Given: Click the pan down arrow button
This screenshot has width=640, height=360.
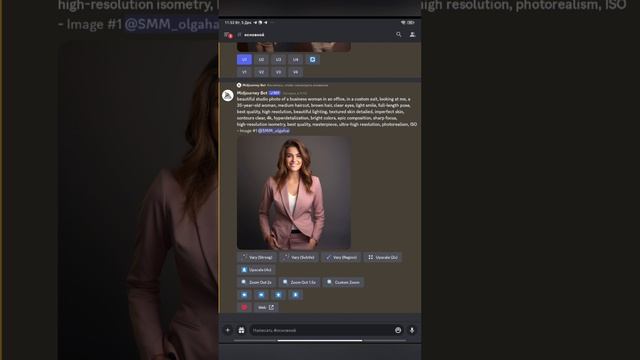Looking at the screenshot, I should tap(296, 295).
